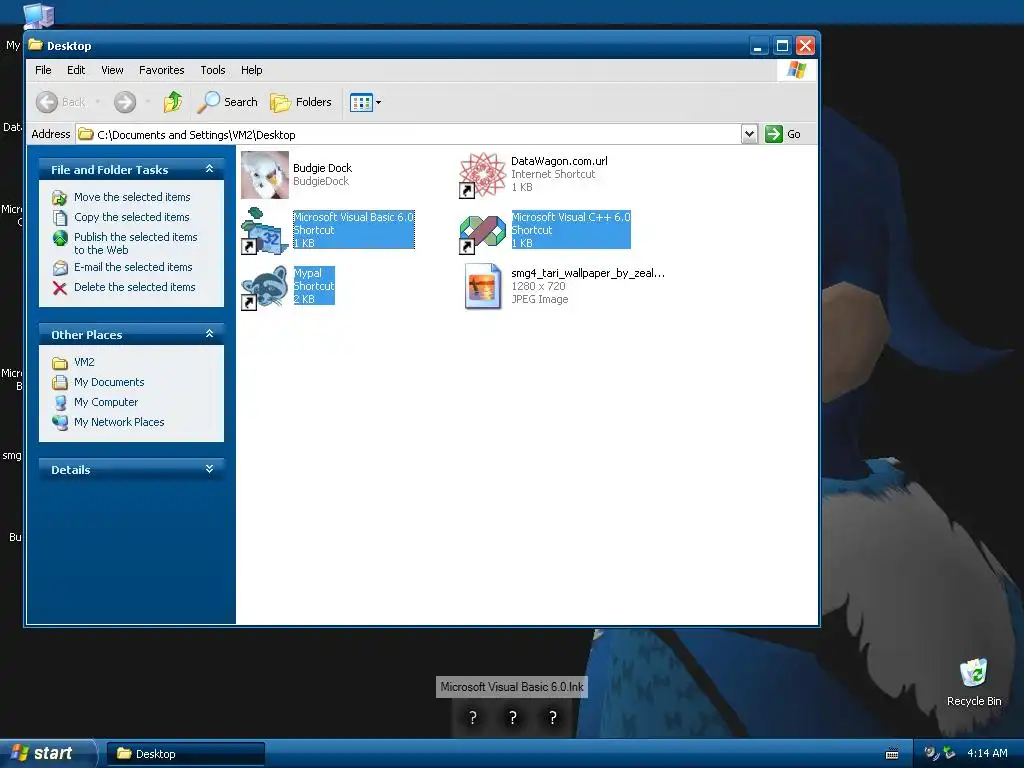This screenshot has width=1024, height=768.
Task: Click the Desktop taskbar button
Action: point(185,754)
